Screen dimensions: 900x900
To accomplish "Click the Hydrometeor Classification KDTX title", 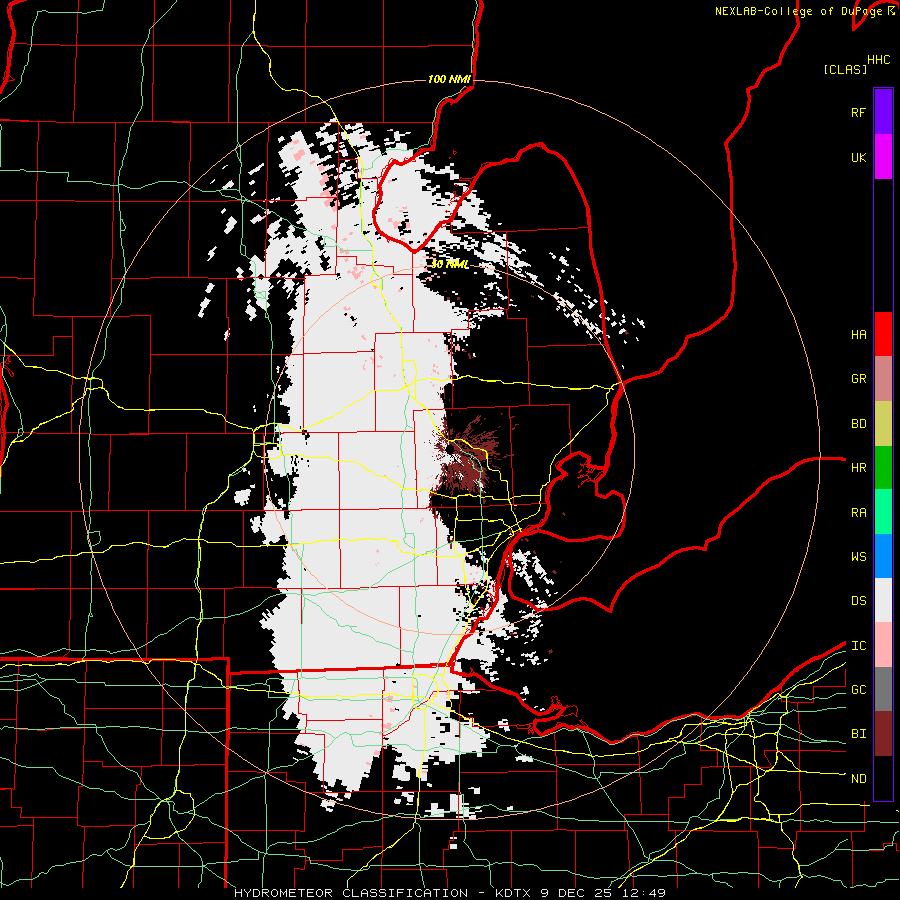I will [450, 893].
